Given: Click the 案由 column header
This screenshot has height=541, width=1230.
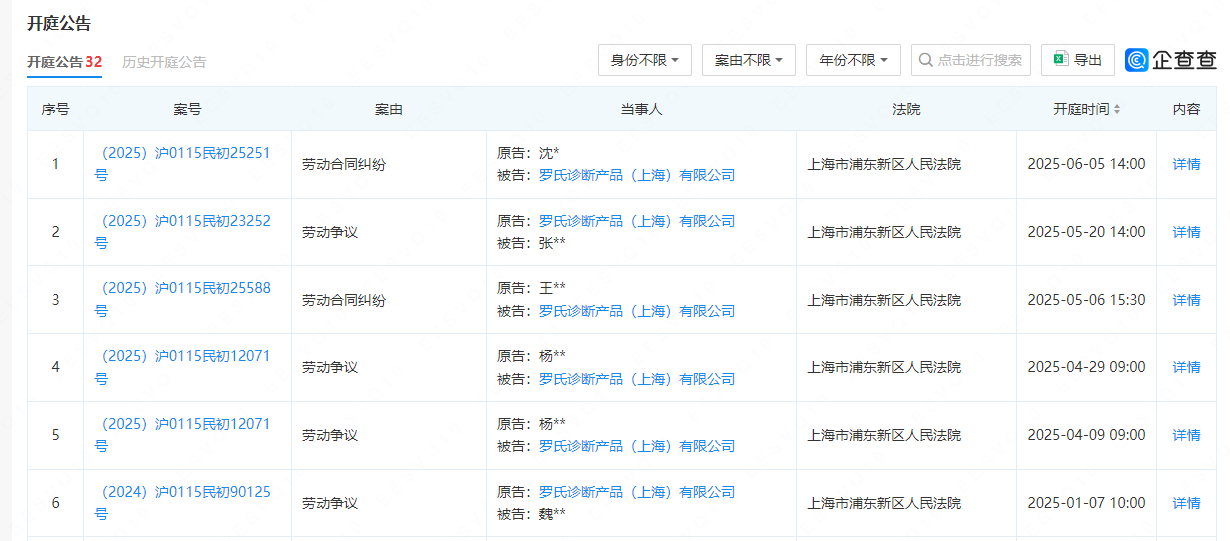Looking at the screenshot, I should click(x=389, y=109).
